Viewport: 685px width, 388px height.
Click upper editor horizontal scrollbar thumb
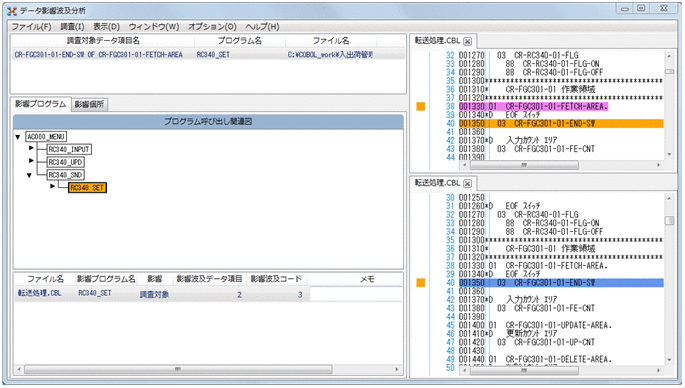tap(524, 165)
